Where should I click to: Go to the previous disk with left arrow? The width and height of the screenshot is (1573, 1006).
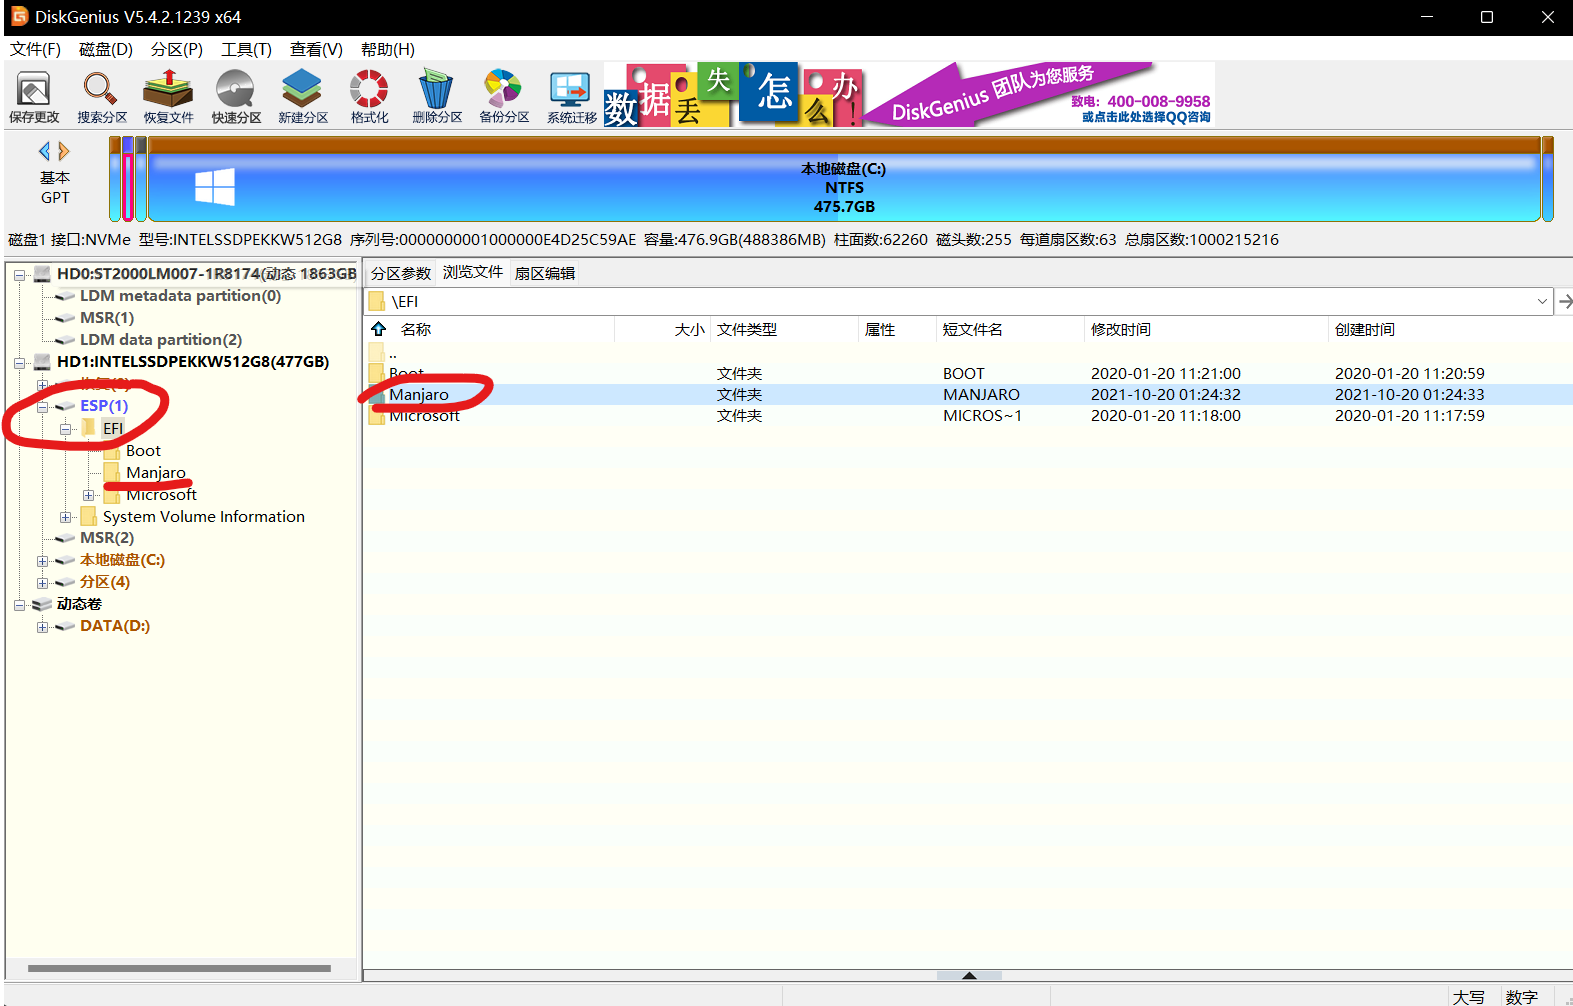[x=44, y=151]
